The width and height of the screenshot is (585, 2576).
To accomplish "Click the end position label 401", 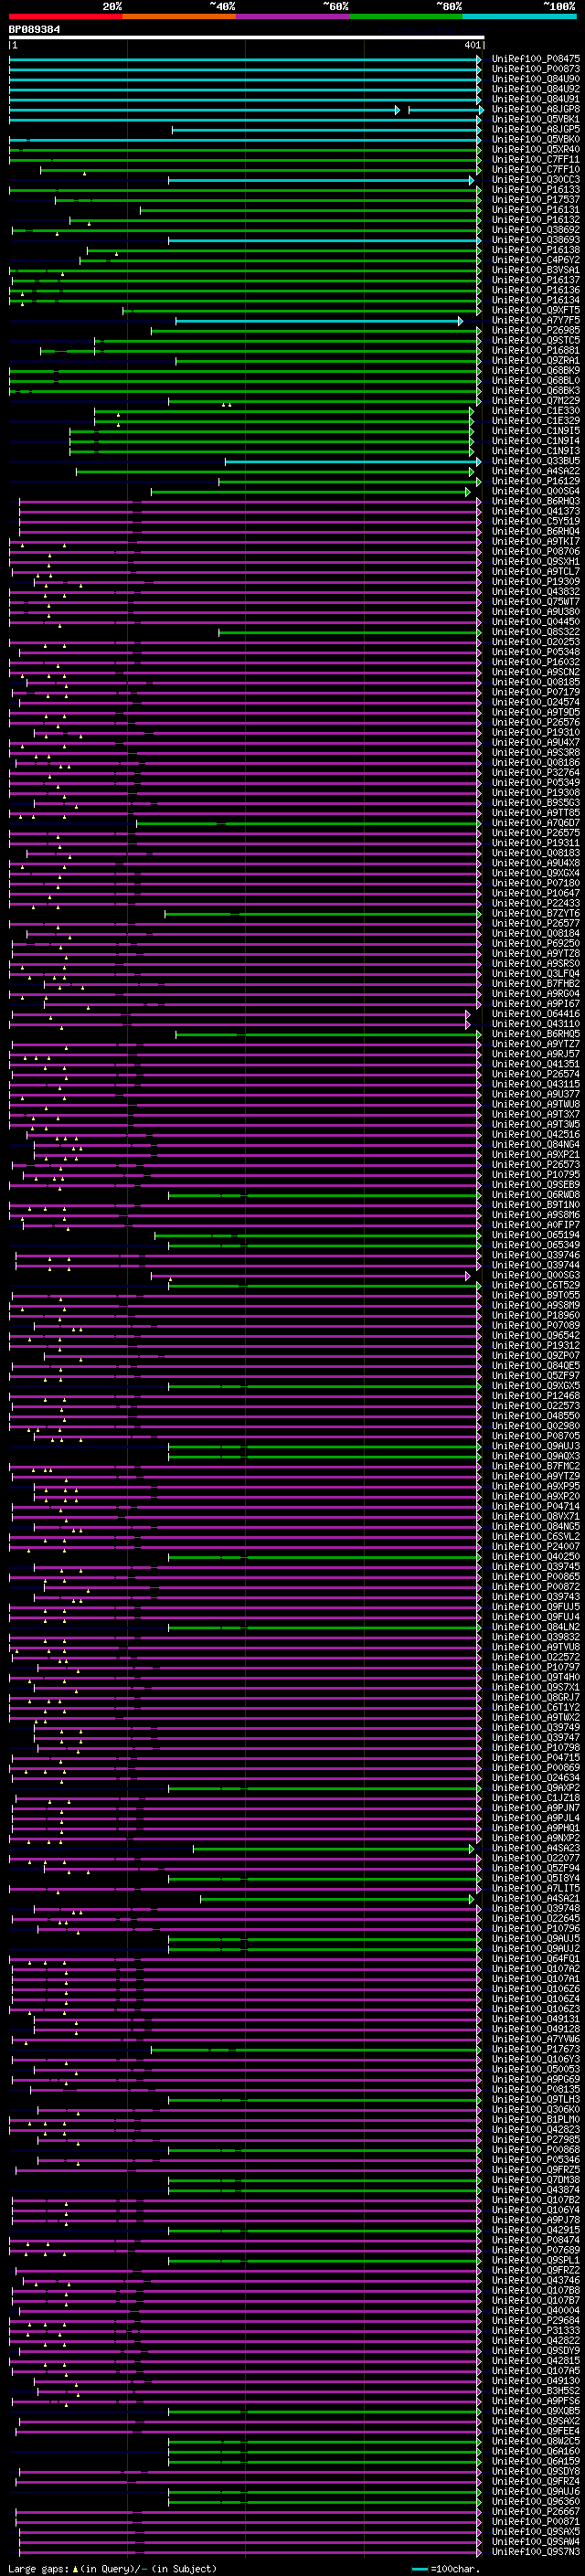I will (472, 45).
